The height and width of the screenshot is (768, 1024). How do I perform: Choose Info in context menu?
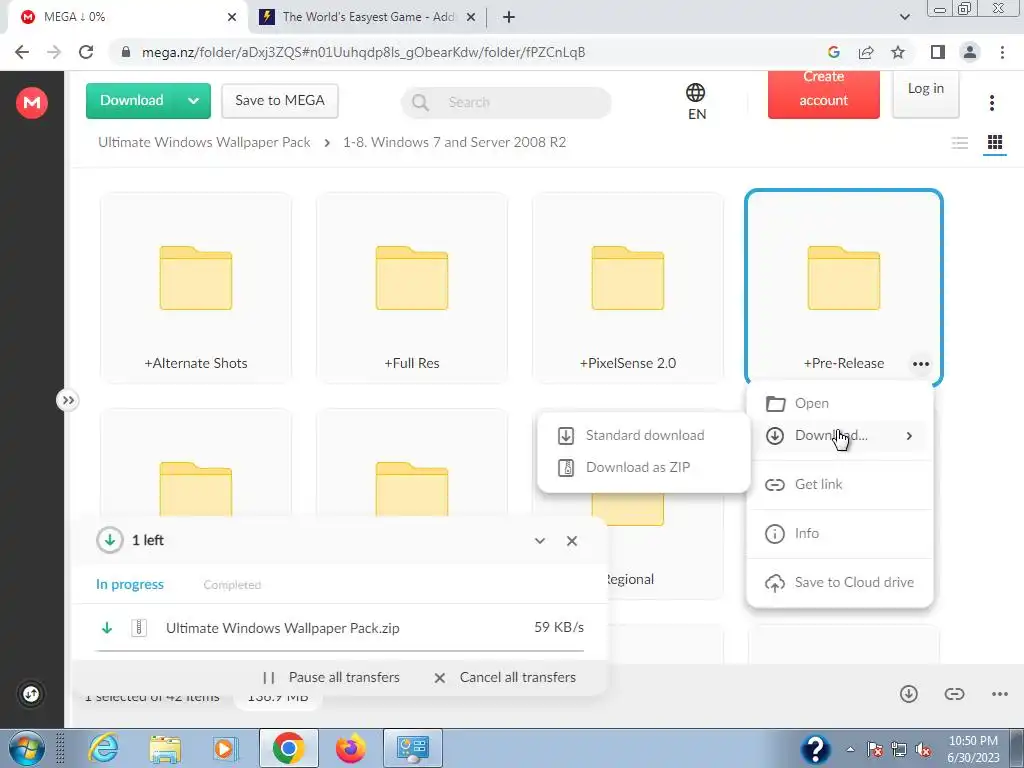tap(840, 534)
